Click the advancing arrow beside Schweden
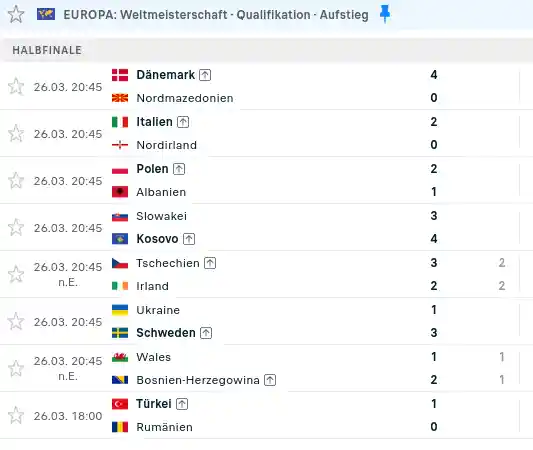This screenshot has height=450, width=533. click(206, 333)
